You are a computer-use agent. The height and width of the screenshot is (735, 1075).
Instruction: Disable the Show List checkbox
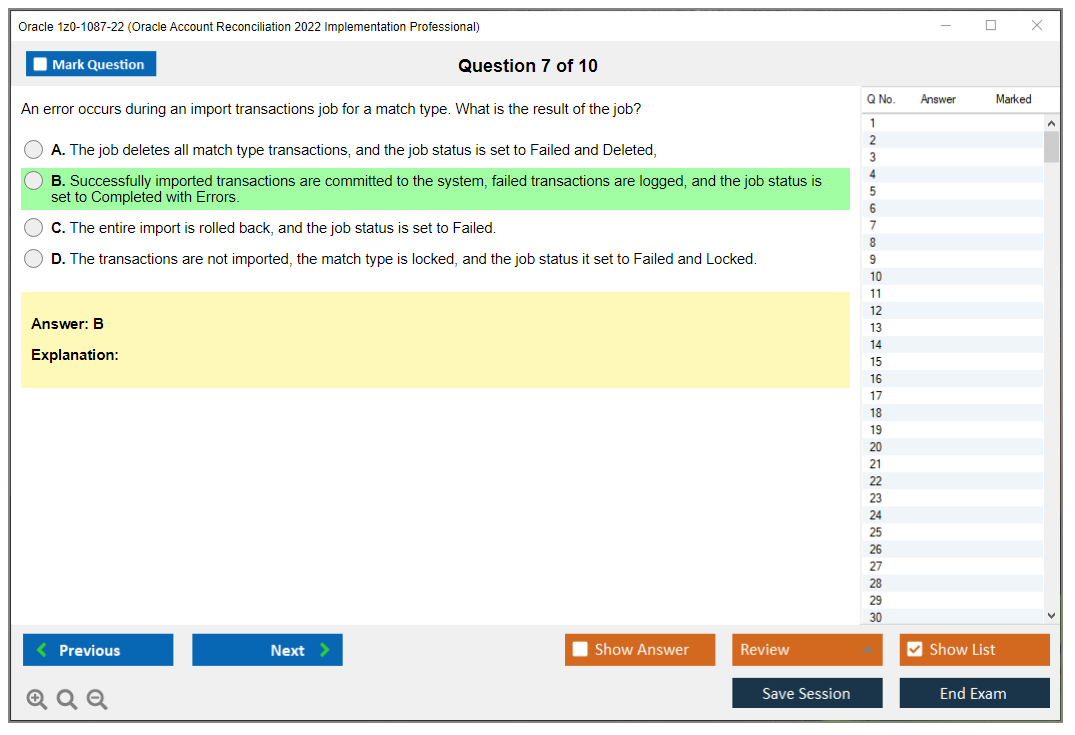[x=914, y=649]
